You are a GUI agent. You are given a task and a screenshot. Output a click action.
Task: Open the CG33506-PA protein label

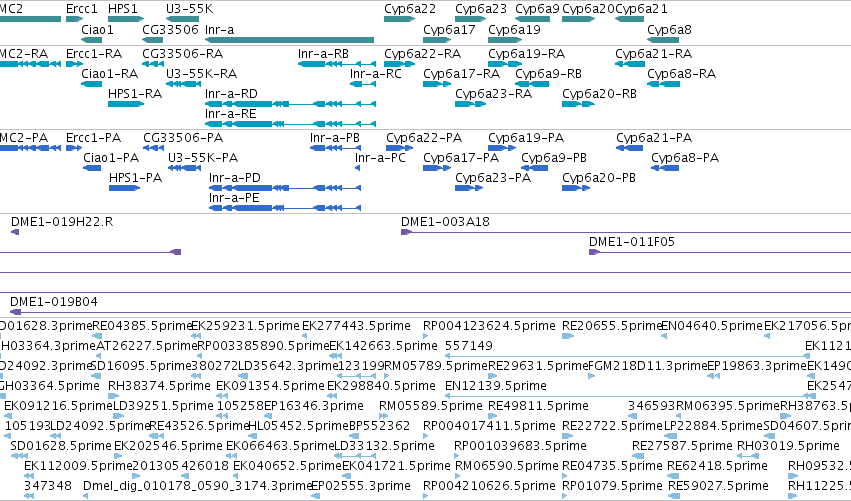(183, 138)
